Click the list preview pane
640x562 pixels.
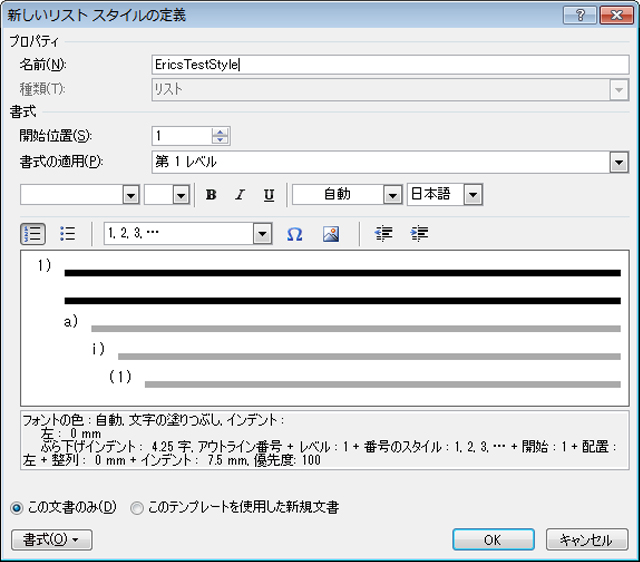click(x=324, y=328)
